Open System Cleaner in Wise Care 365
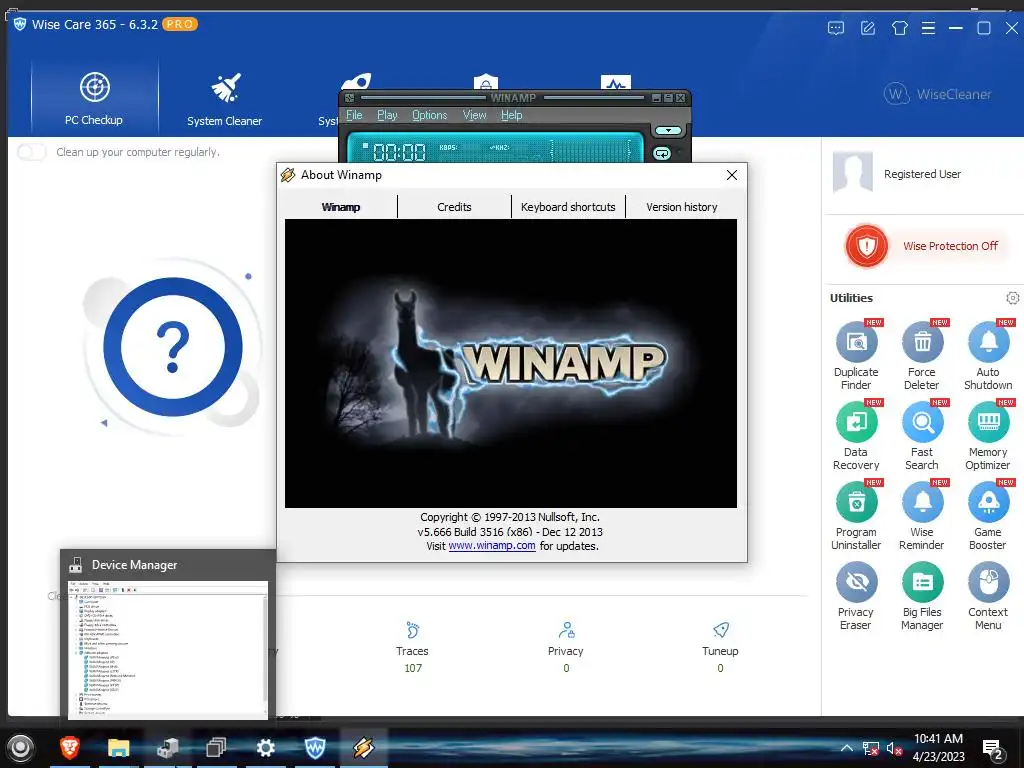Screen dimensions: 1024x768 point(224,98)
